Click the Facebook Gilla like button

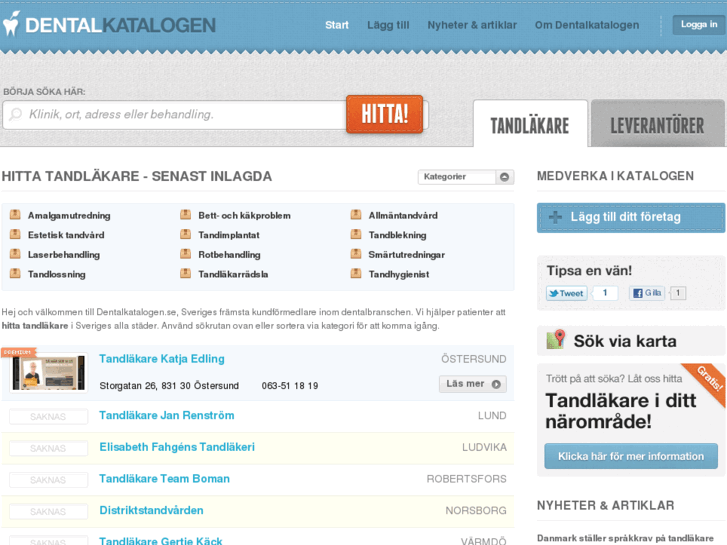coord(647,293)
